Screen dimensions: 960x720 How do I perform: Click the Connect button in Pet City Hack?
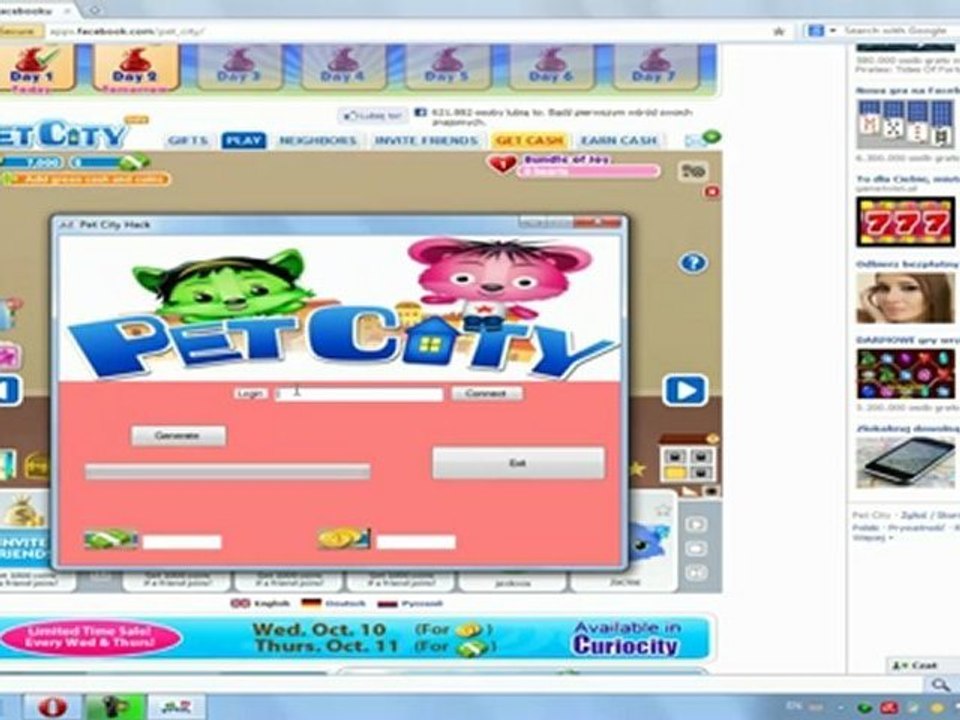[487, 394]
